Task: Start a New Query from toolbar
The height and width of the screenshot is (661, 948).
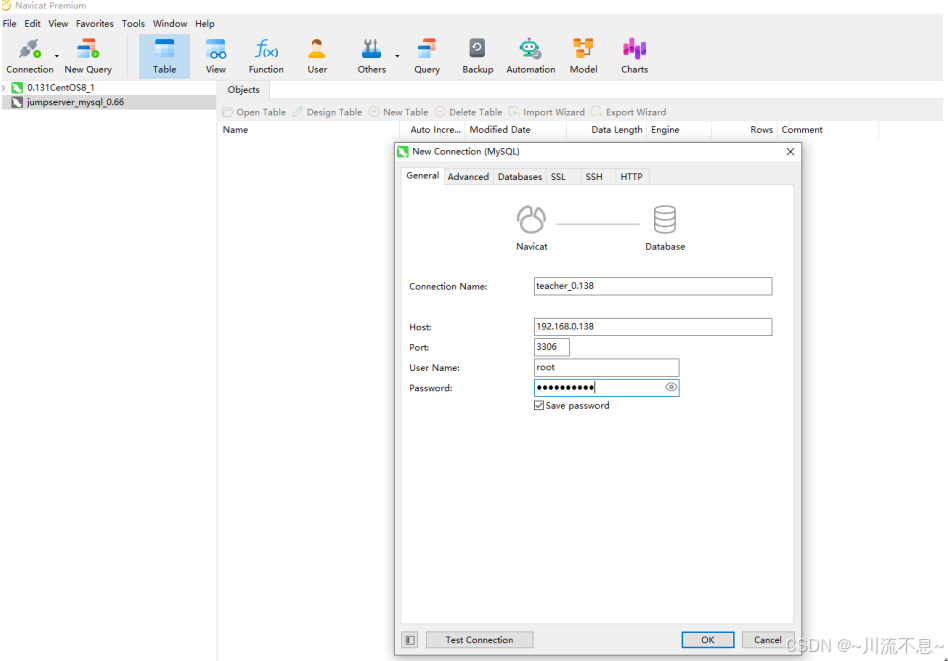Action: click(x=88, y=56)
